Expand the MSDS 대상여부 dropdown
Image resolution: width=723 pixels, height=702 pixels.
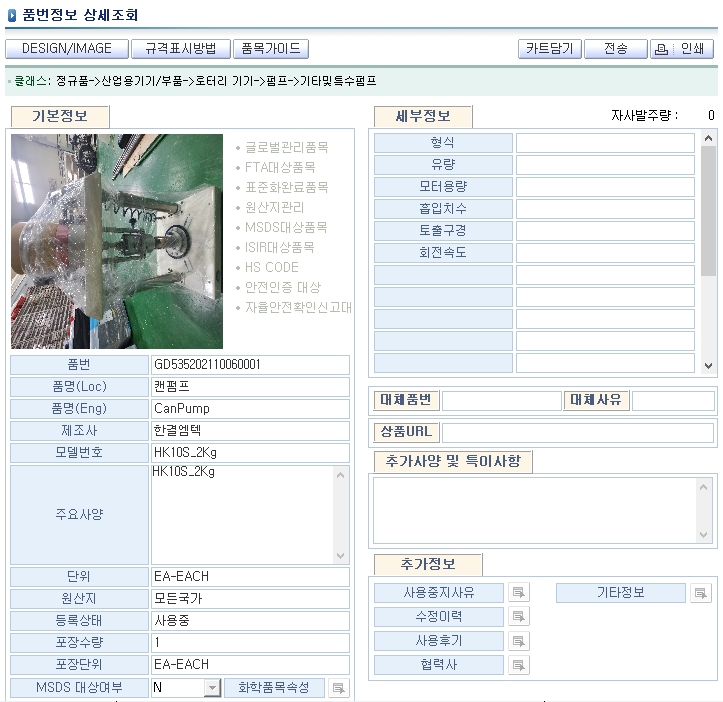(211, 688)
